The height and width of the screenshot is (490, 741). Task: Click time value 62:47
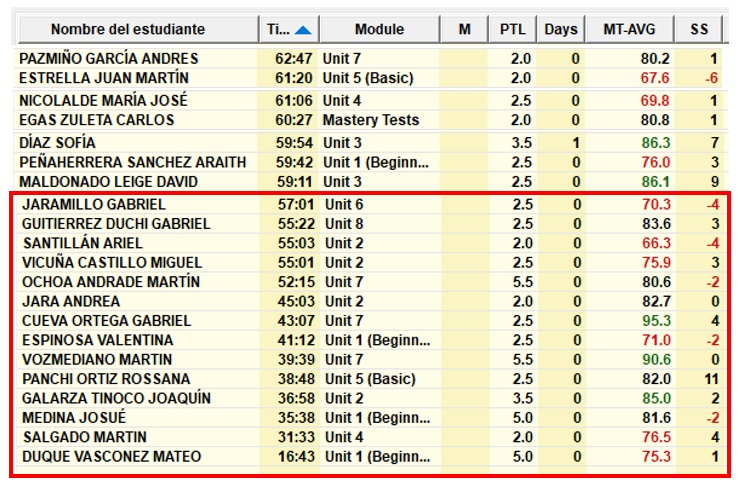(x=293, y=59)
